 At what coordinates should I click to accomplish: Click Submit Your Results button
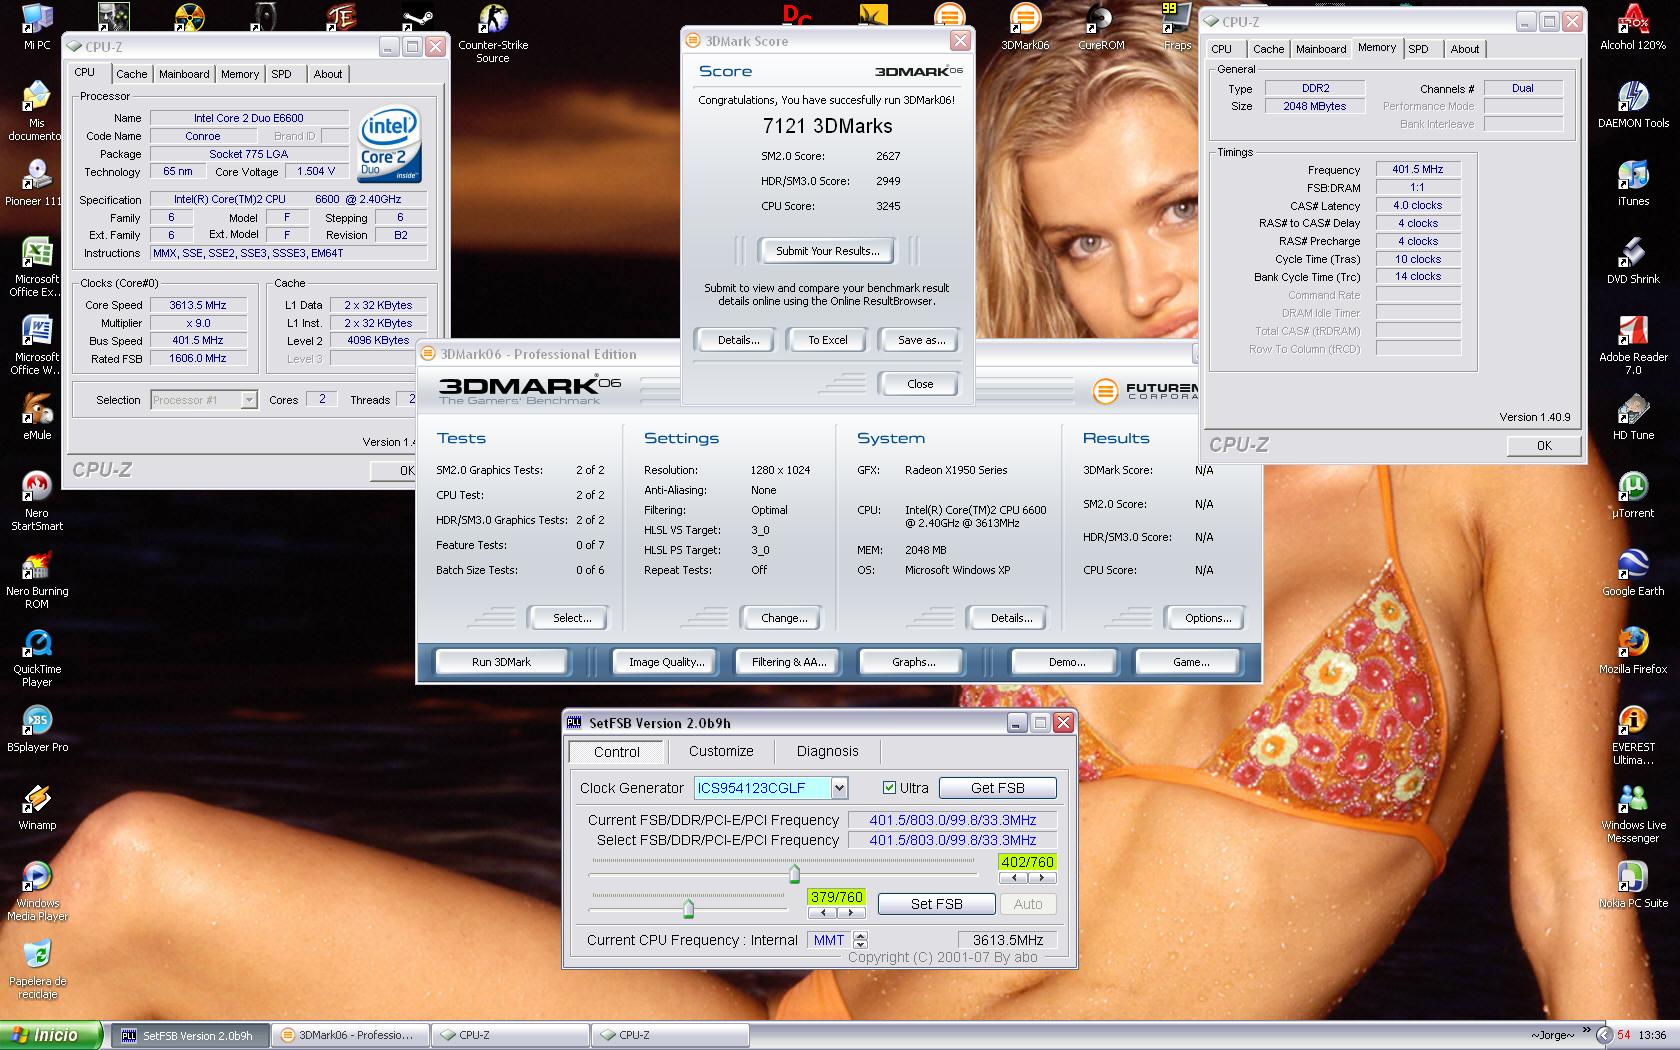pyautogui.click(x=828, y=251)
